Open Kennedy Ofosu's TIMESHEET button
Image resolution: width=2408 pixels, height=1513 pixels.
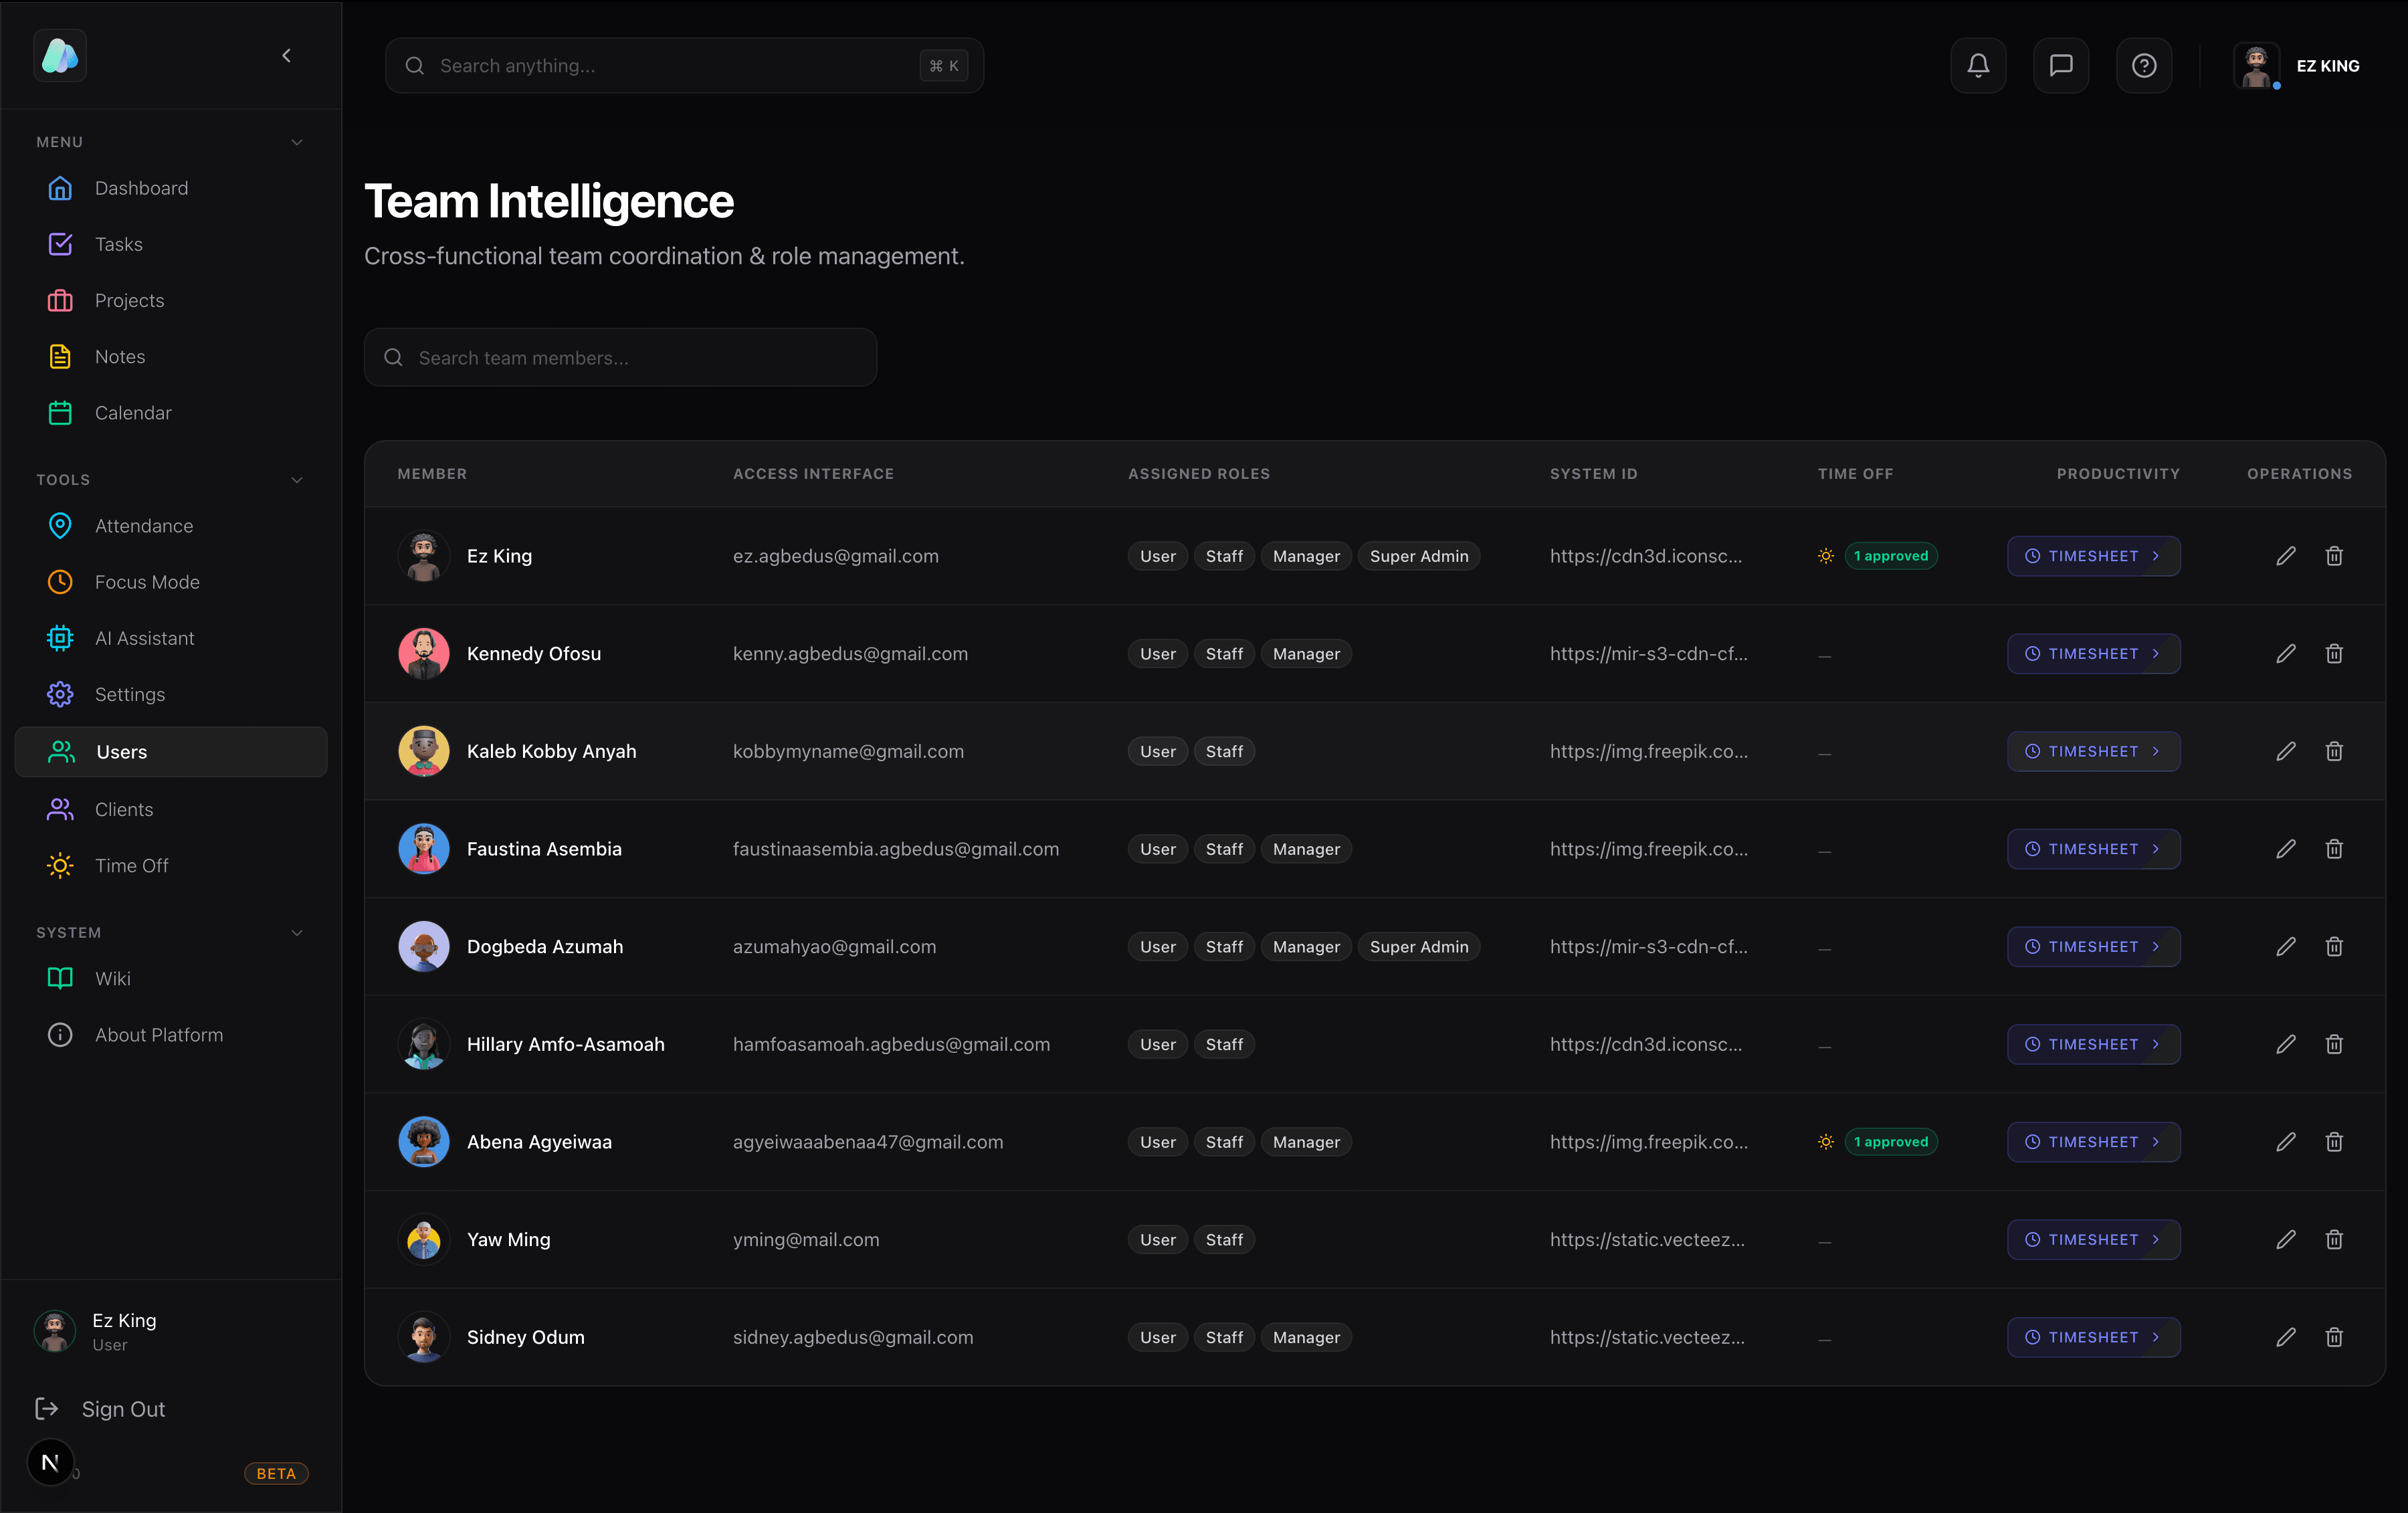(2093, 654)
